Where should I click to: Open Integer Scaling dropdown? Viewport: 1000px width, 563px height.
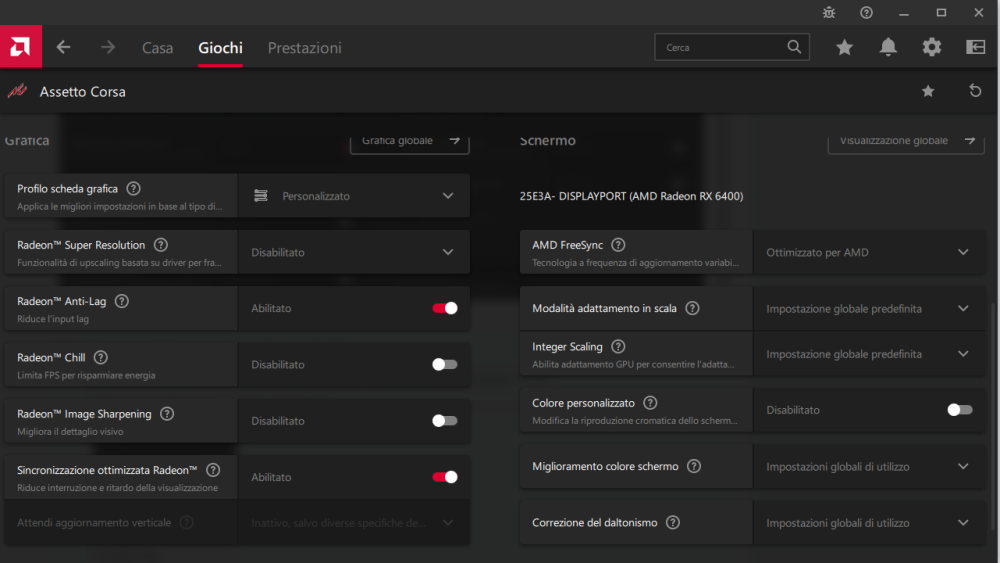pyautogui.click(x=869, y=354)
